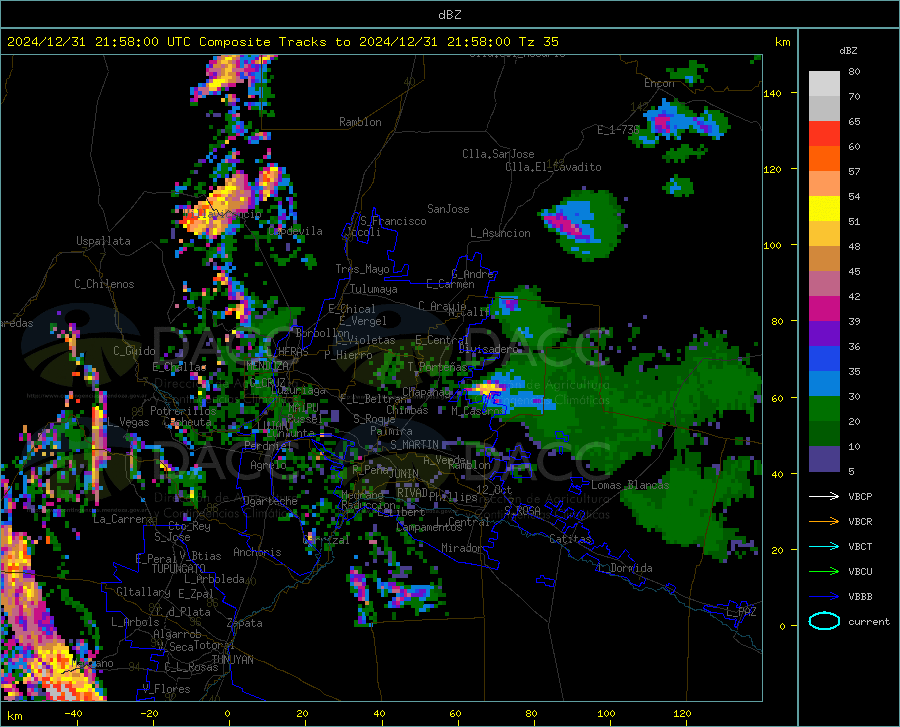The height and width of the screenshot is (727, 900).
Task: Click the 'V_Flores' place label
Action: [166, 689]
